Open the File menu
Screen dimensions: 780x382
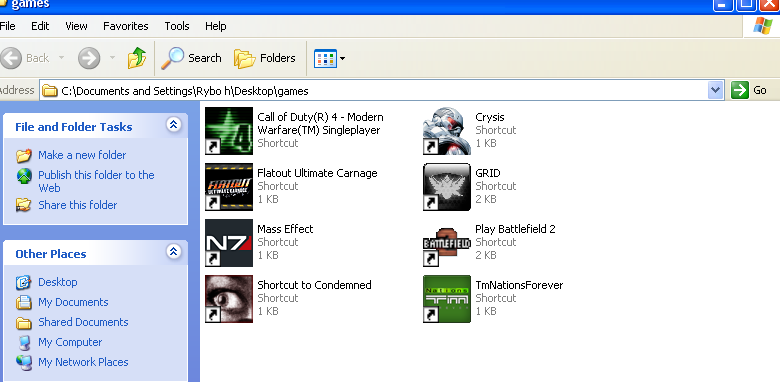(x=8, y=26)
